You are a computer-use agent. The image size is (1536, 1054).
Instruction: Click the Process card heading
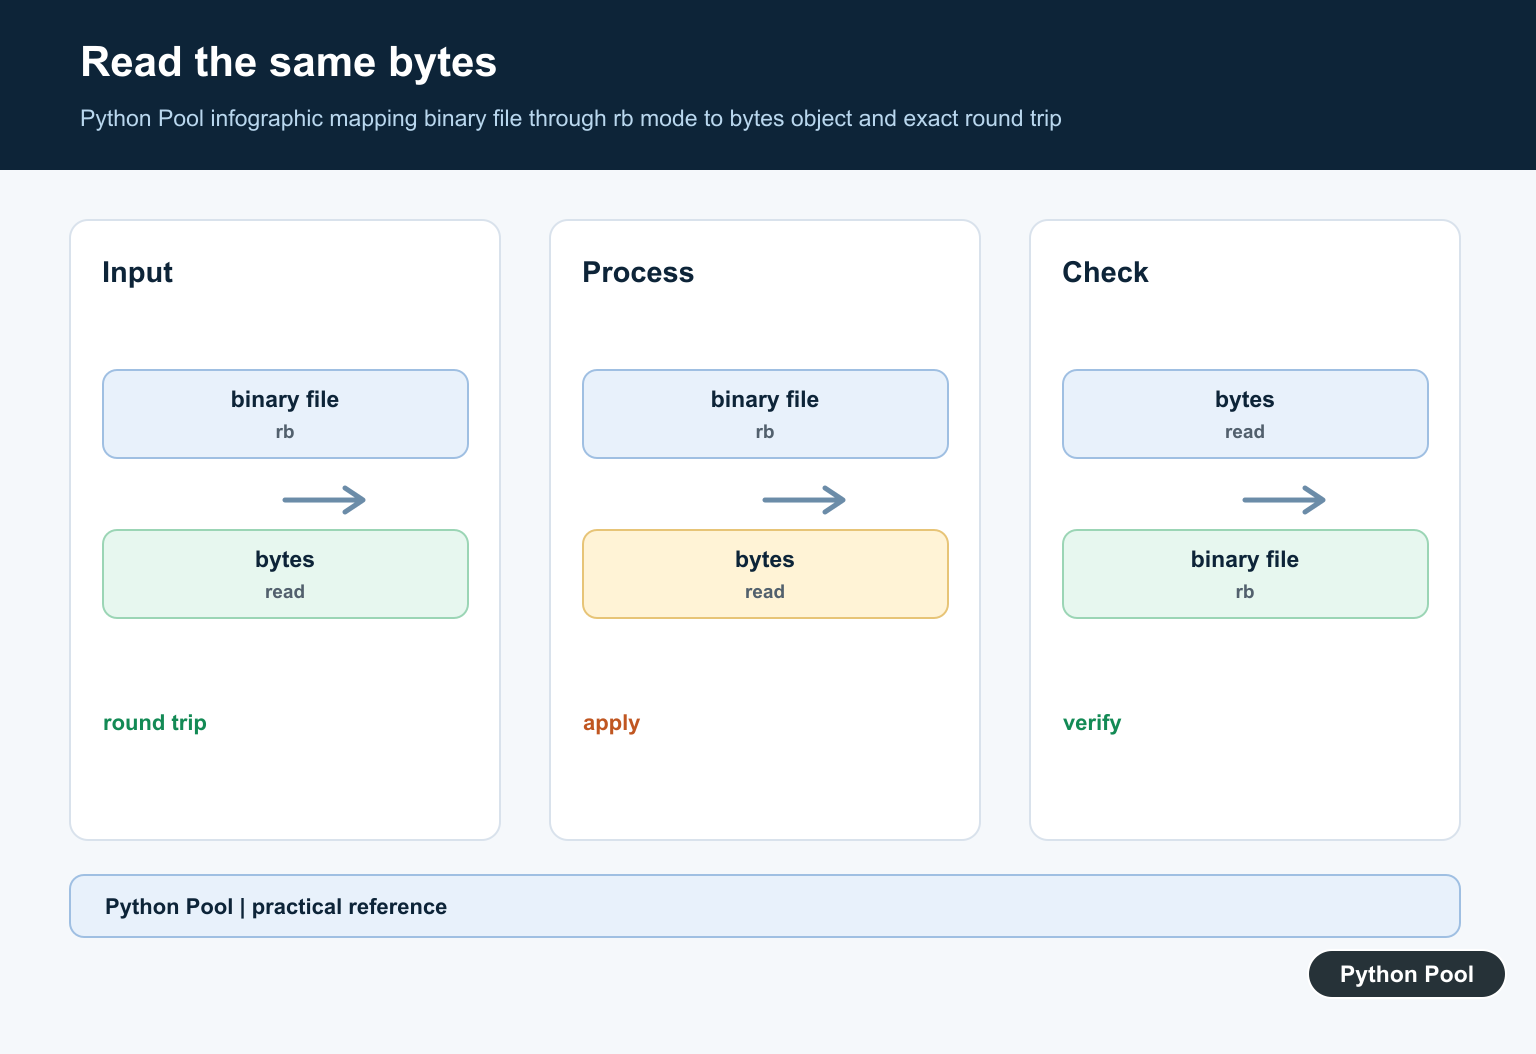pyautogui.click(x=638, y=272)
